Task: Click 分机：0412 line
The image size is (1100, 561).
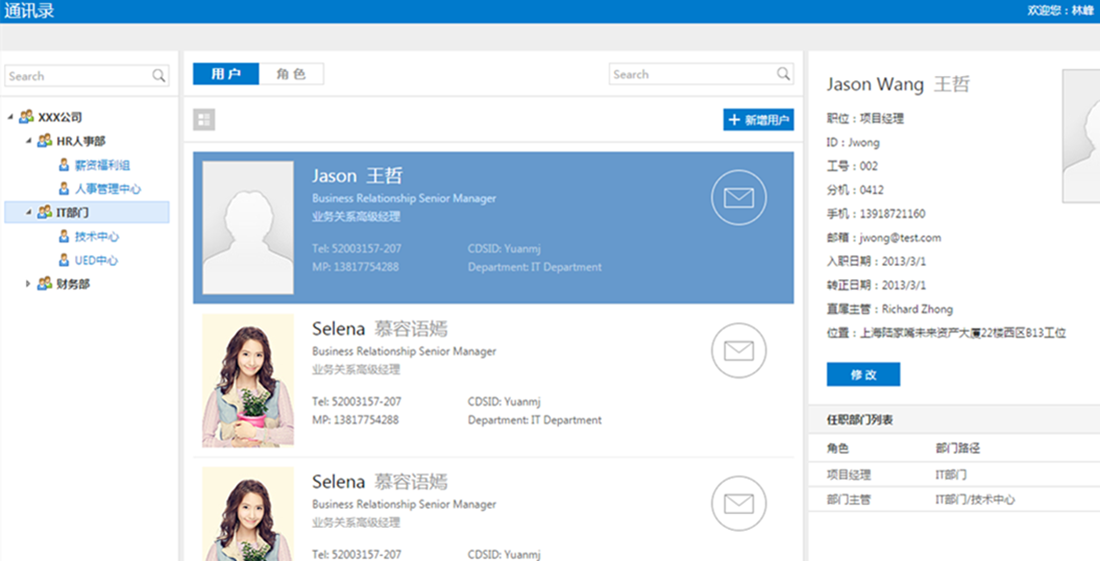Action: click(x=855, y=190)
